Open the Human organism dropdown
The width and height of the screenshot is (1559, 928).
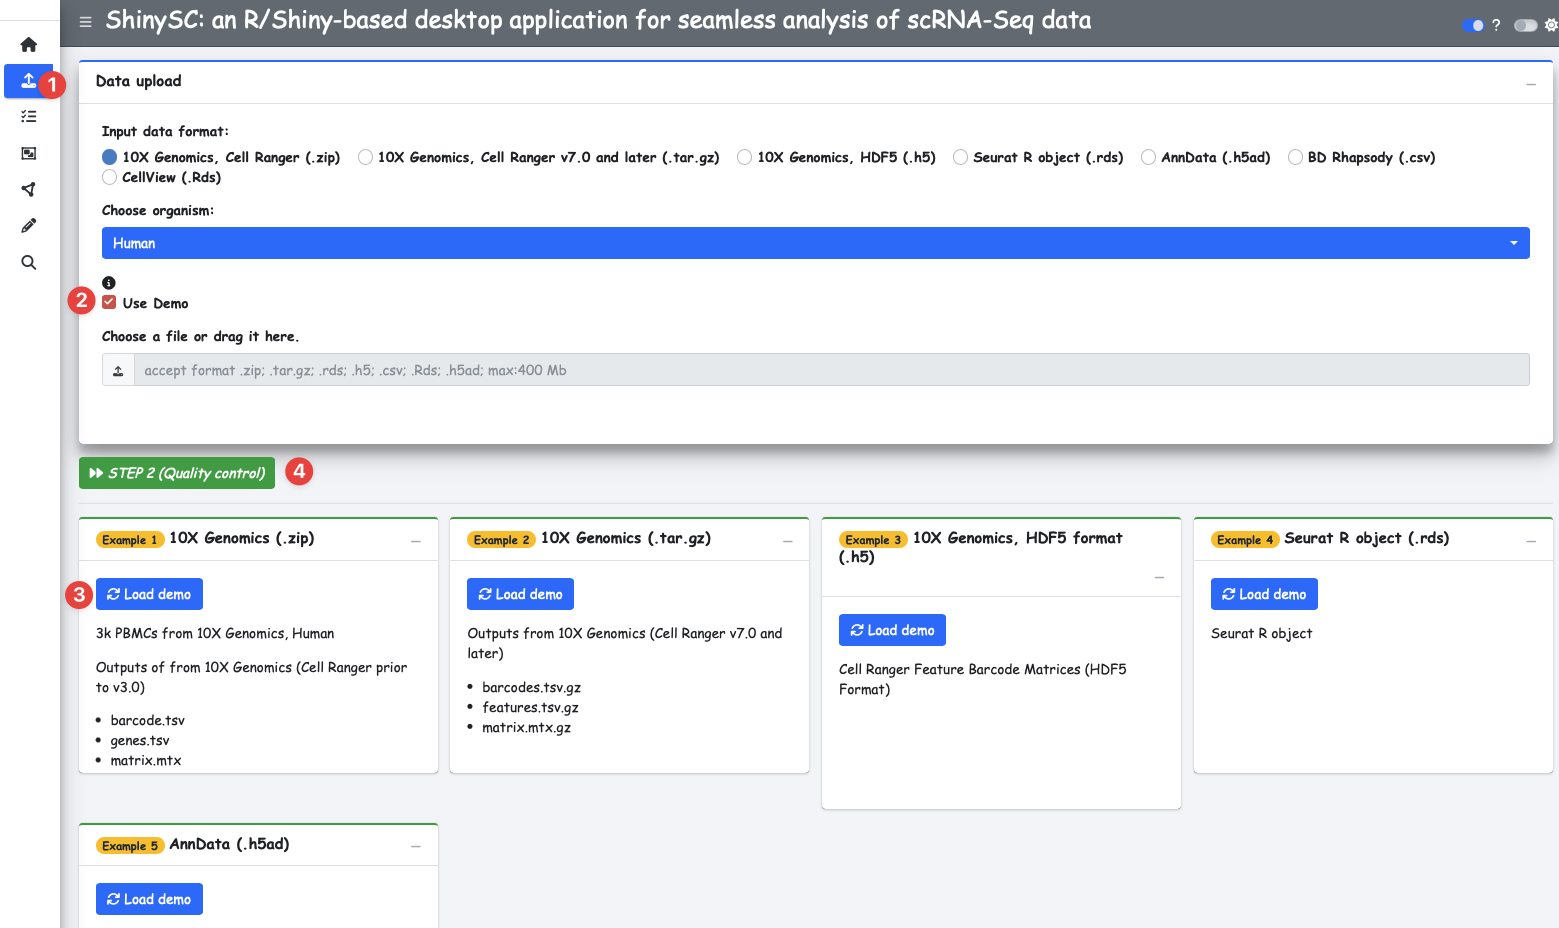(815, 243)
